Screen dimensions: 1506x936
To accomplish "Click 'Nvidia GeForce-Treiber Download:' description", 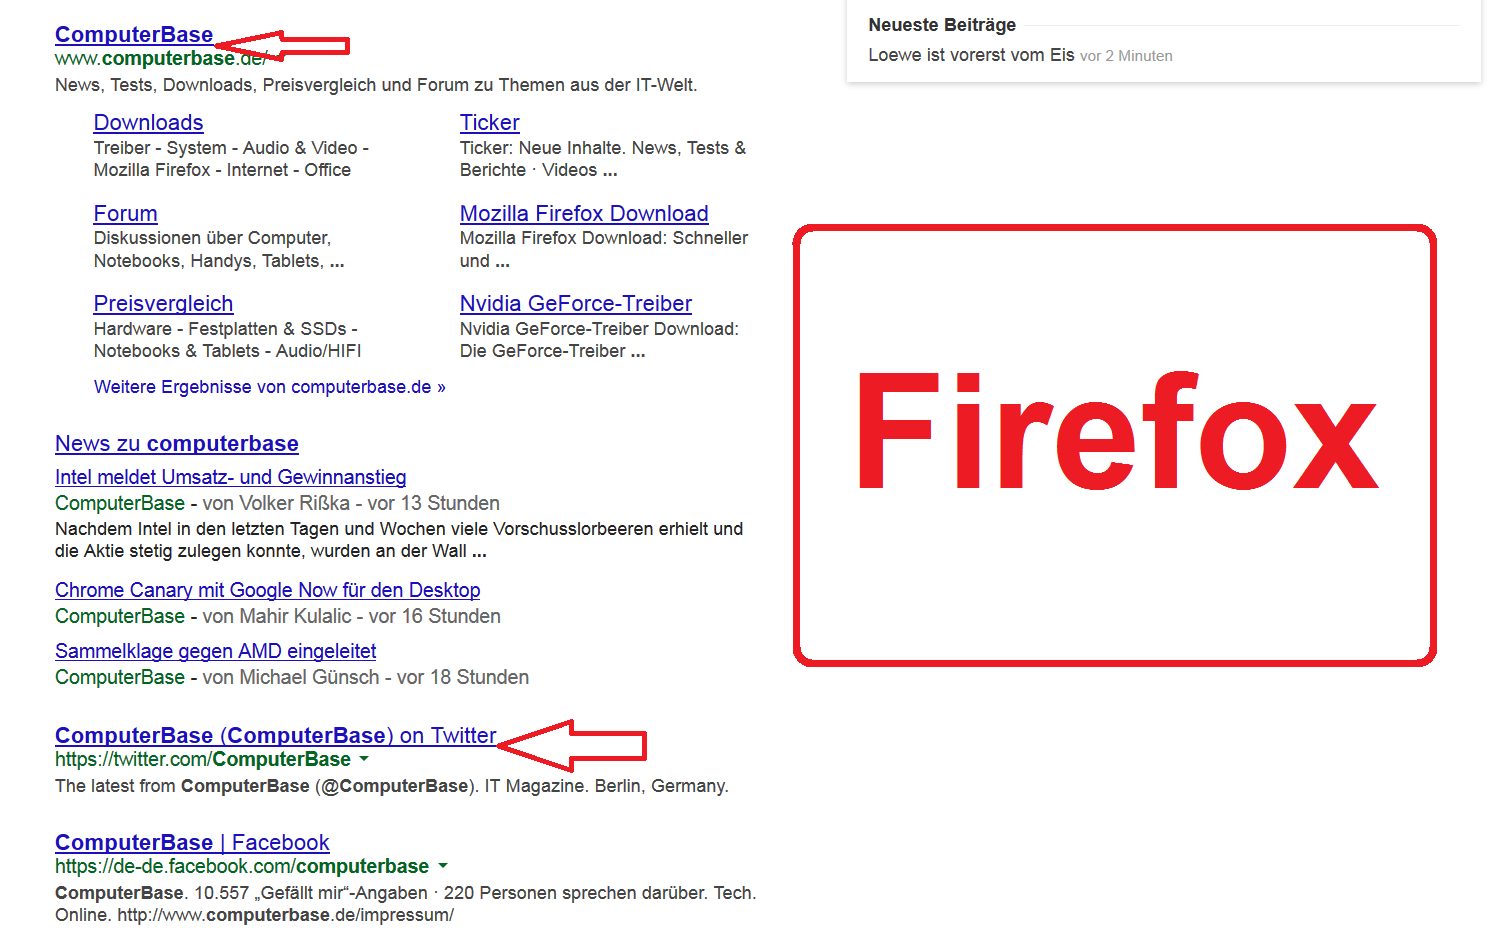I will point(599,340).
